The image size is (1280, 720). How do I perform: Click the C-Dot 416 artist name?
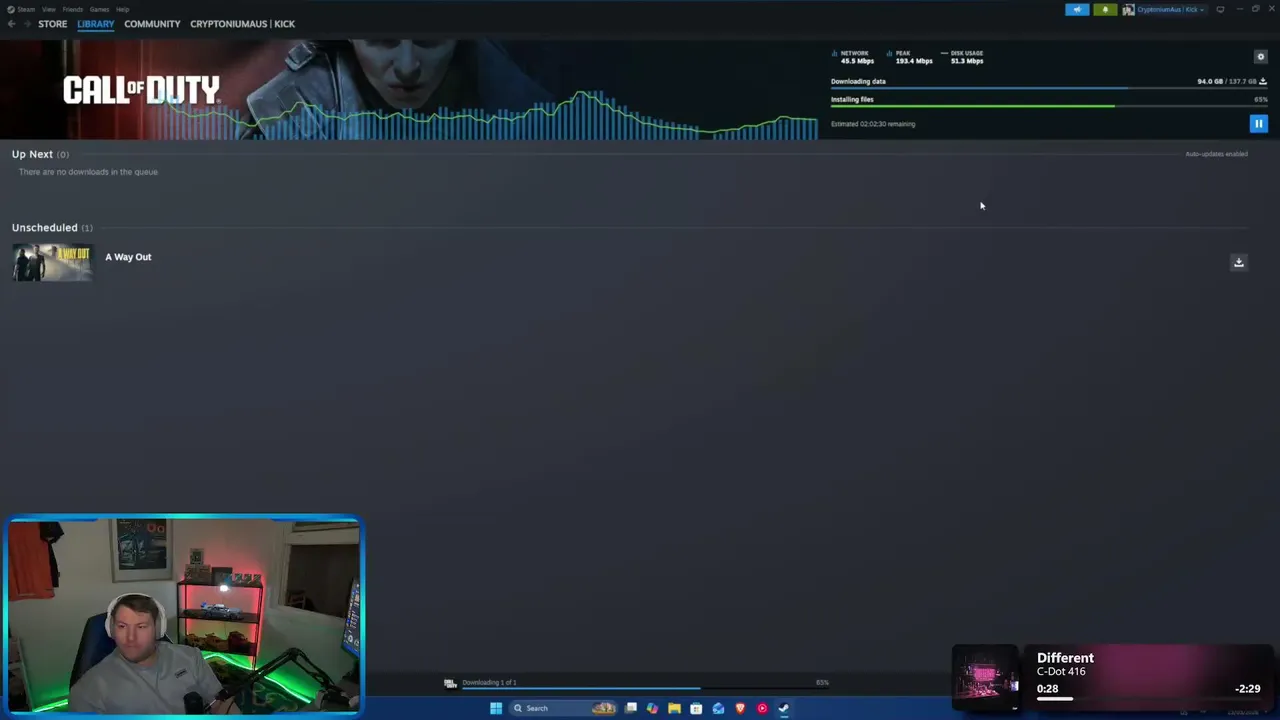click(x=1061, y=671)
